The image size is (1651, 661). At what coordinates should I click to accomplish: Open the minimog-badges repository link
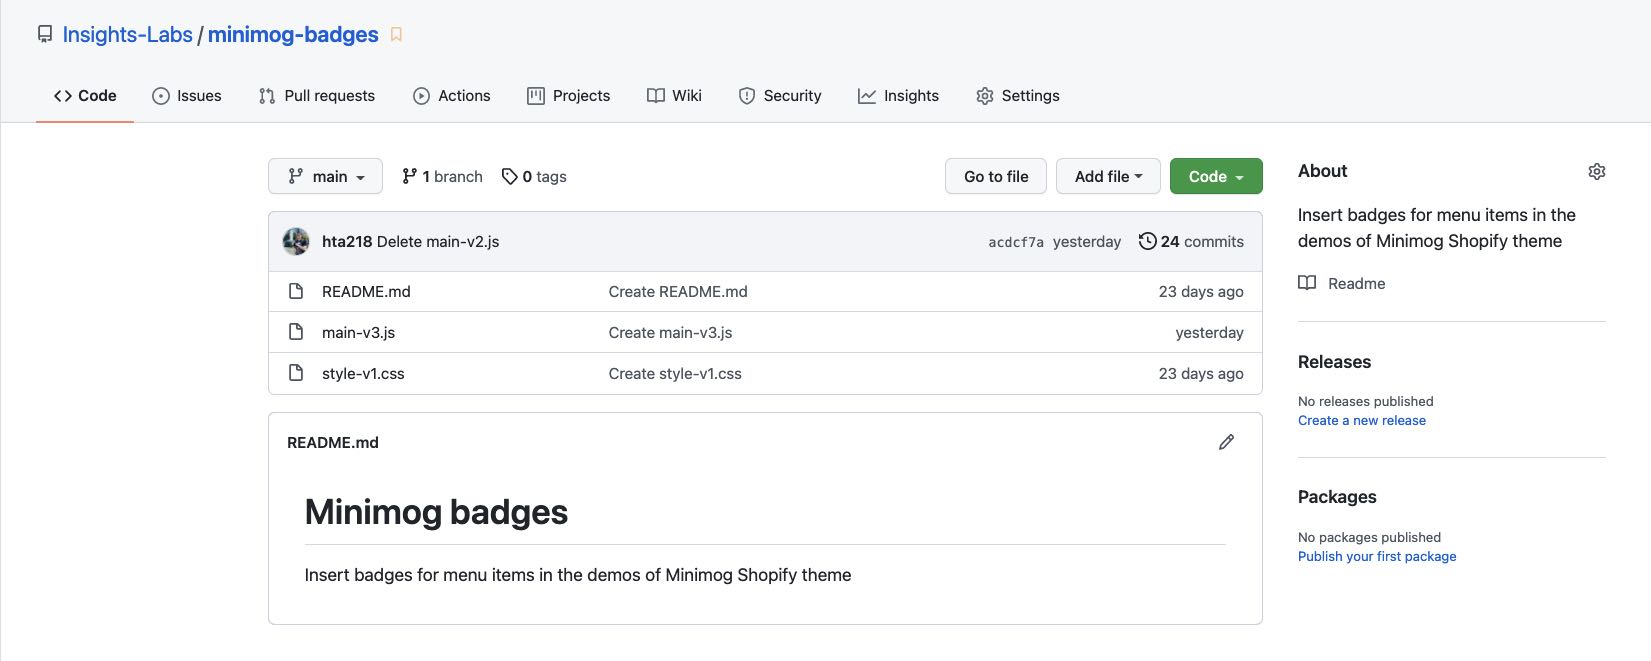click(293, 35)
